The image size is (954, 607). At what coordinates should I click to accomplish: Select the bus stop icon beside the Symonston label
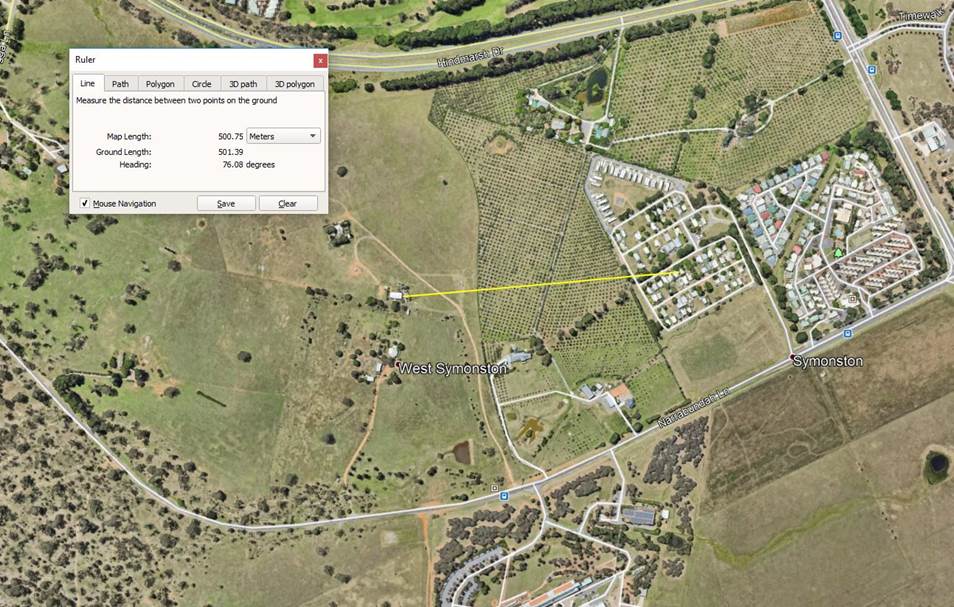848,334
